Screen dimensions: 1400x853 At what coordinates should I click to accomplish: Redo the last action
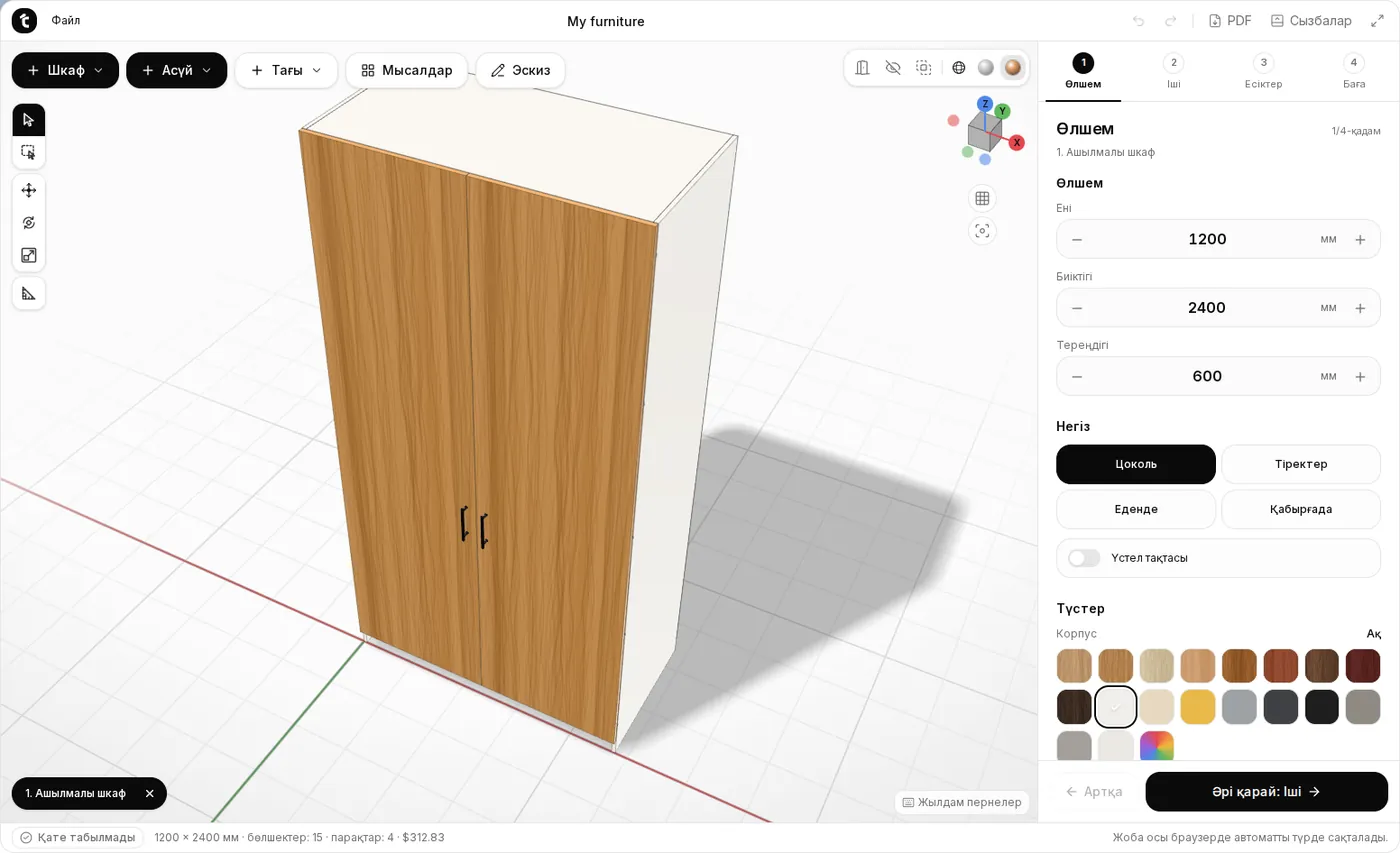click(1170, 21)
